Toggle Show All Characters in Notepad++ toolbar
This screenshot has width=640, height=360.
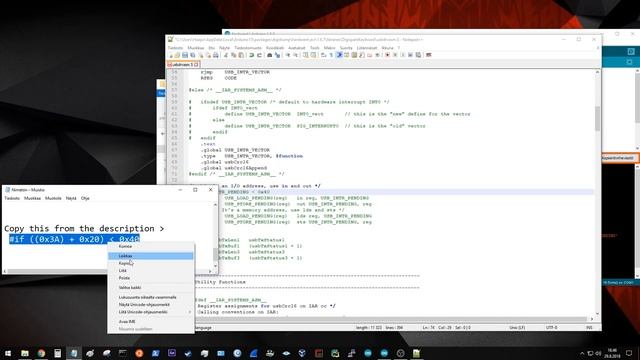click(331, 55)
